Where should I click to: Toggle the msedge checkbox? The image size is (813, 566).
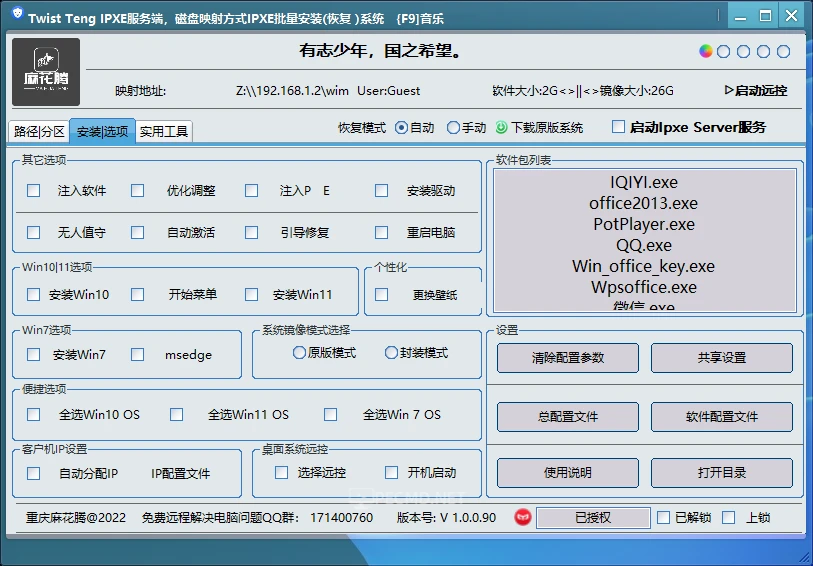pyautogui.click(x=137, y=355)
